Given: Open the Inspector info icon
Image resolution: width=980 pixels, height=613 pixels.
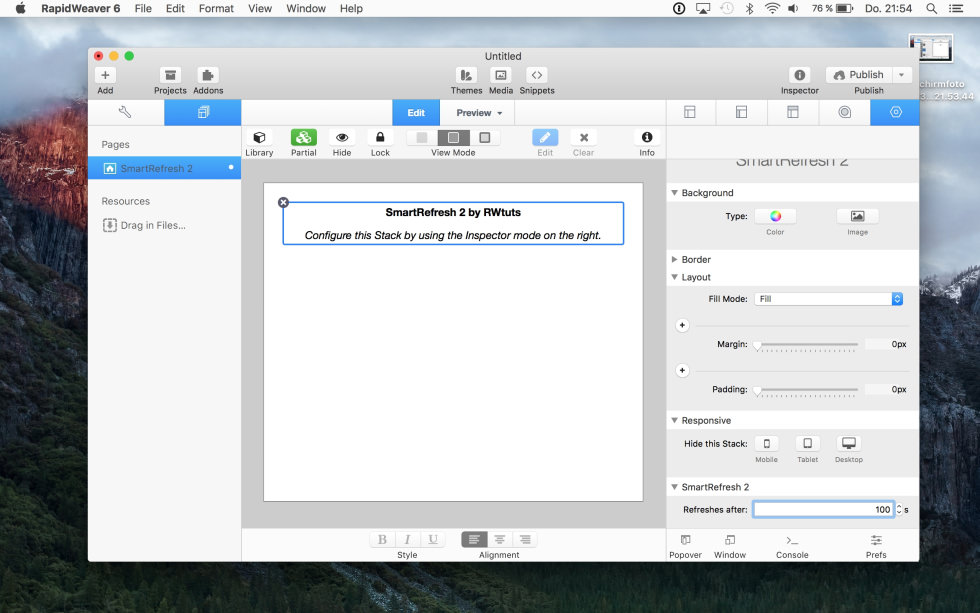Looking at the screenshot, I should (x=799, y=75).
